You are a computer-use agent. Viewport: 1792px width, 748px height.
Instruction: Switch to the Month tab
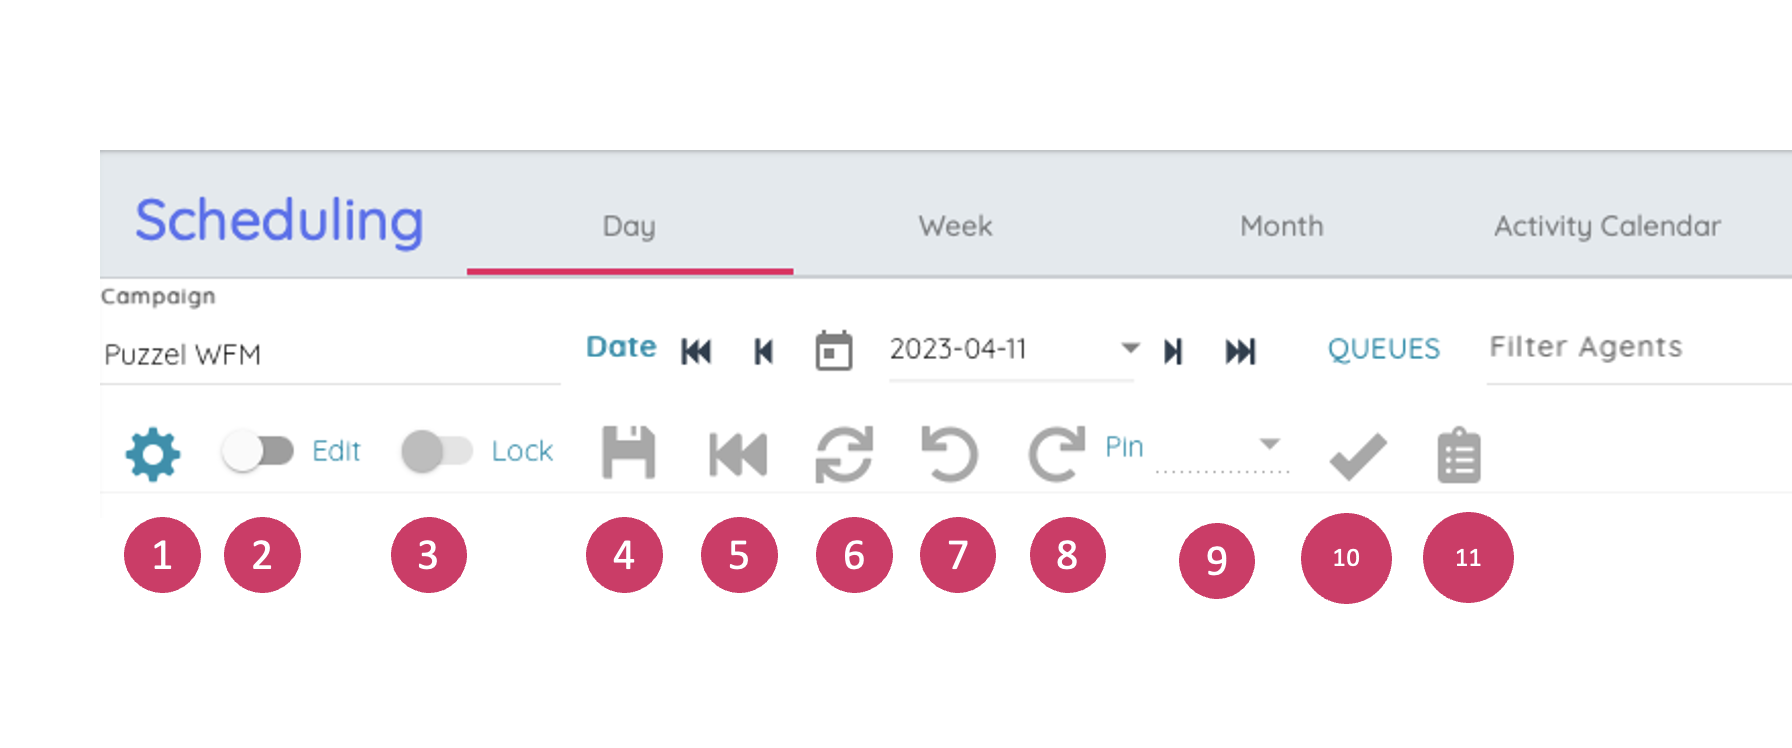click(1281, 227)
